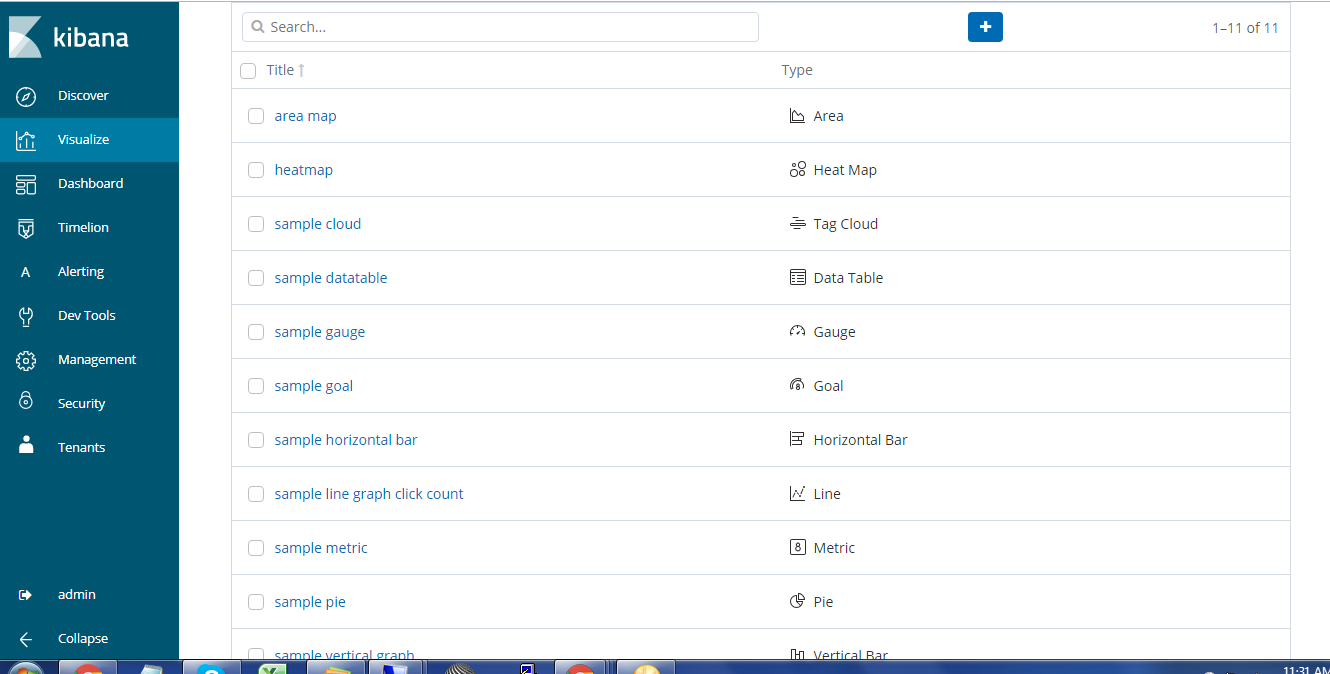
Task: Select the sample gauge checkbox
Action: click(256, 332)
